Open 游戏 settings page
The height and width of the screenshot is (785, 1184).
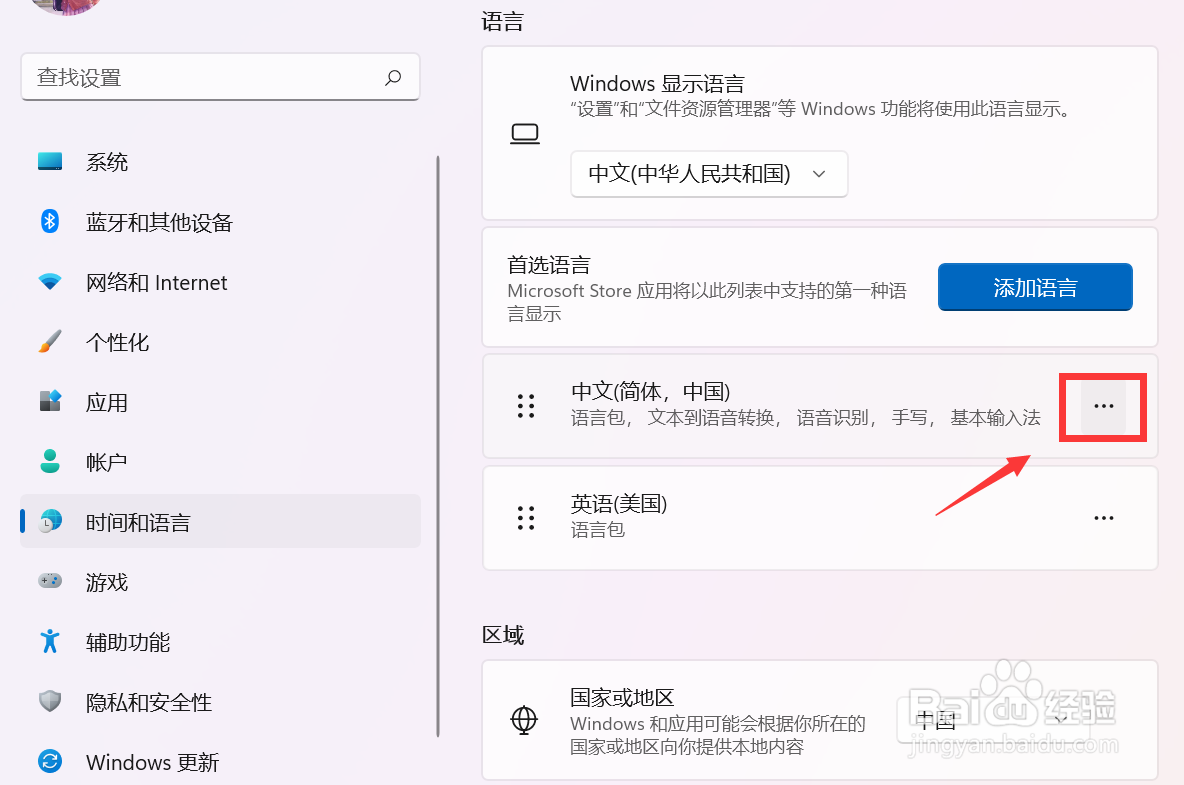tap(220, 582)
